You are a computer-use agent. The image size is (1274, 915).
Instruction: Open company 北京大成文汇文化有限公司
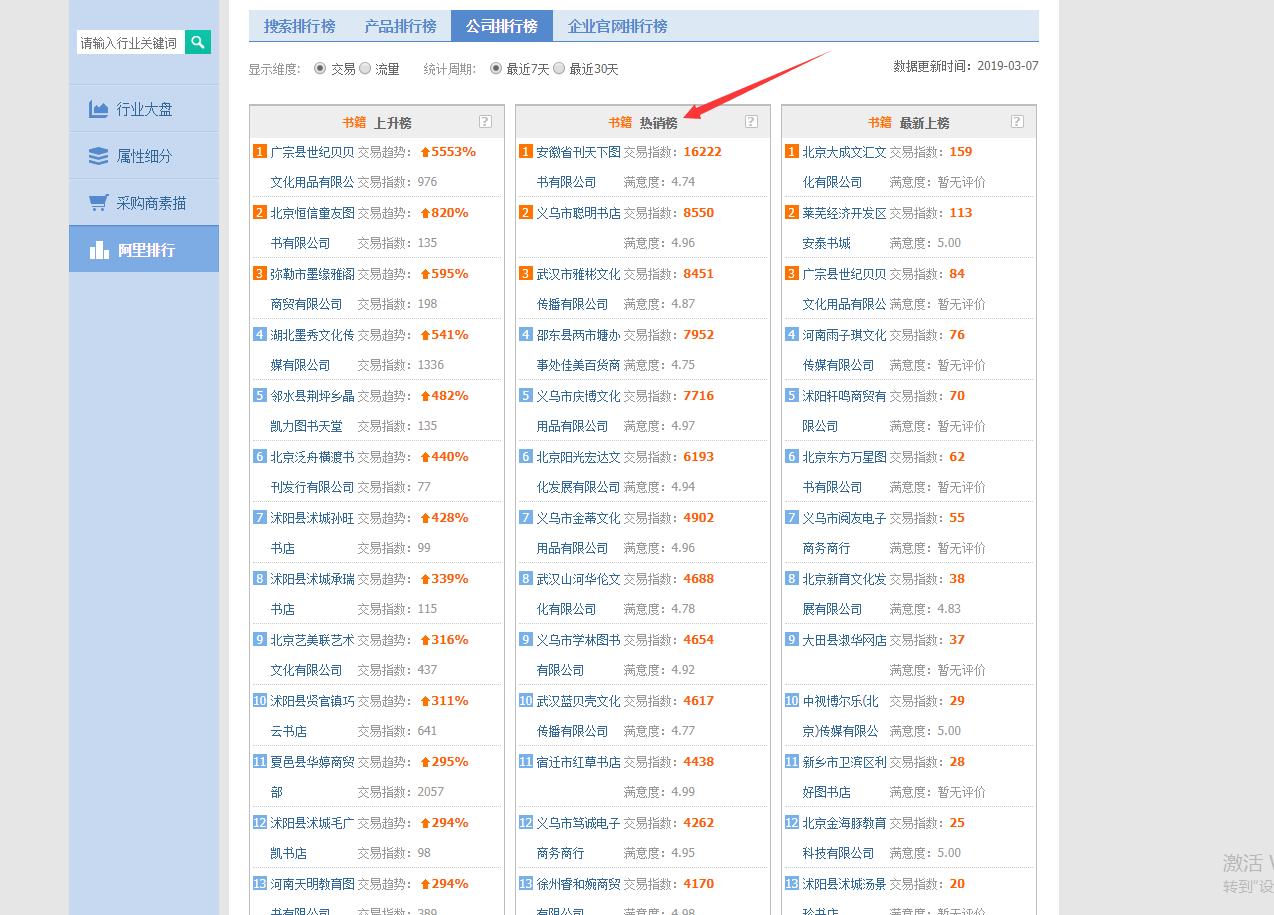[x=844, y=167]
